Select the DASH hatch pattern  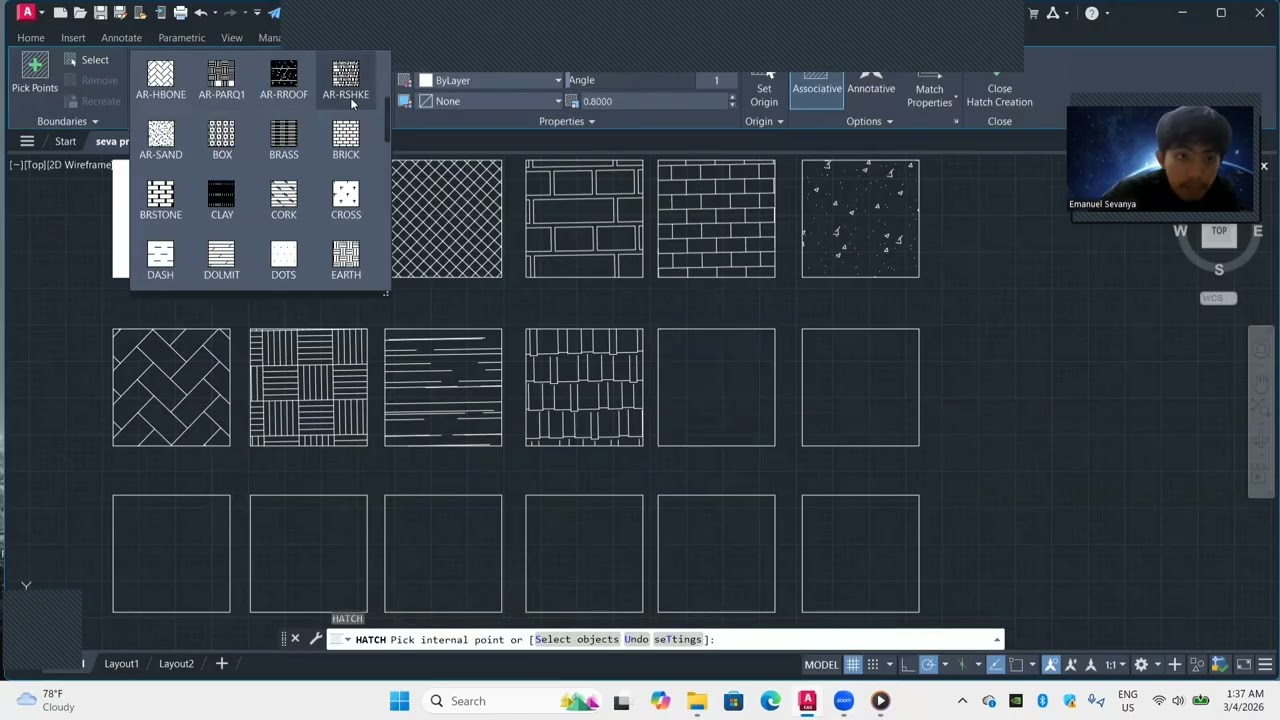pos(160,260)
